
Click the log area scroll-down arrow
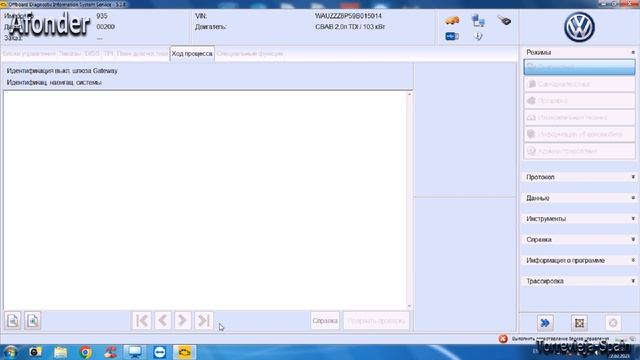[409, 306]
